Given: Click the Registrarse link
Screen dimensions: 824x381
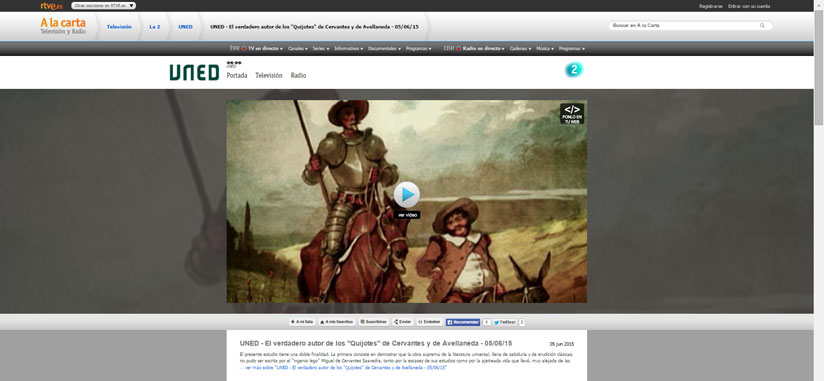Looking at the screenshot, I should point(711,6).
